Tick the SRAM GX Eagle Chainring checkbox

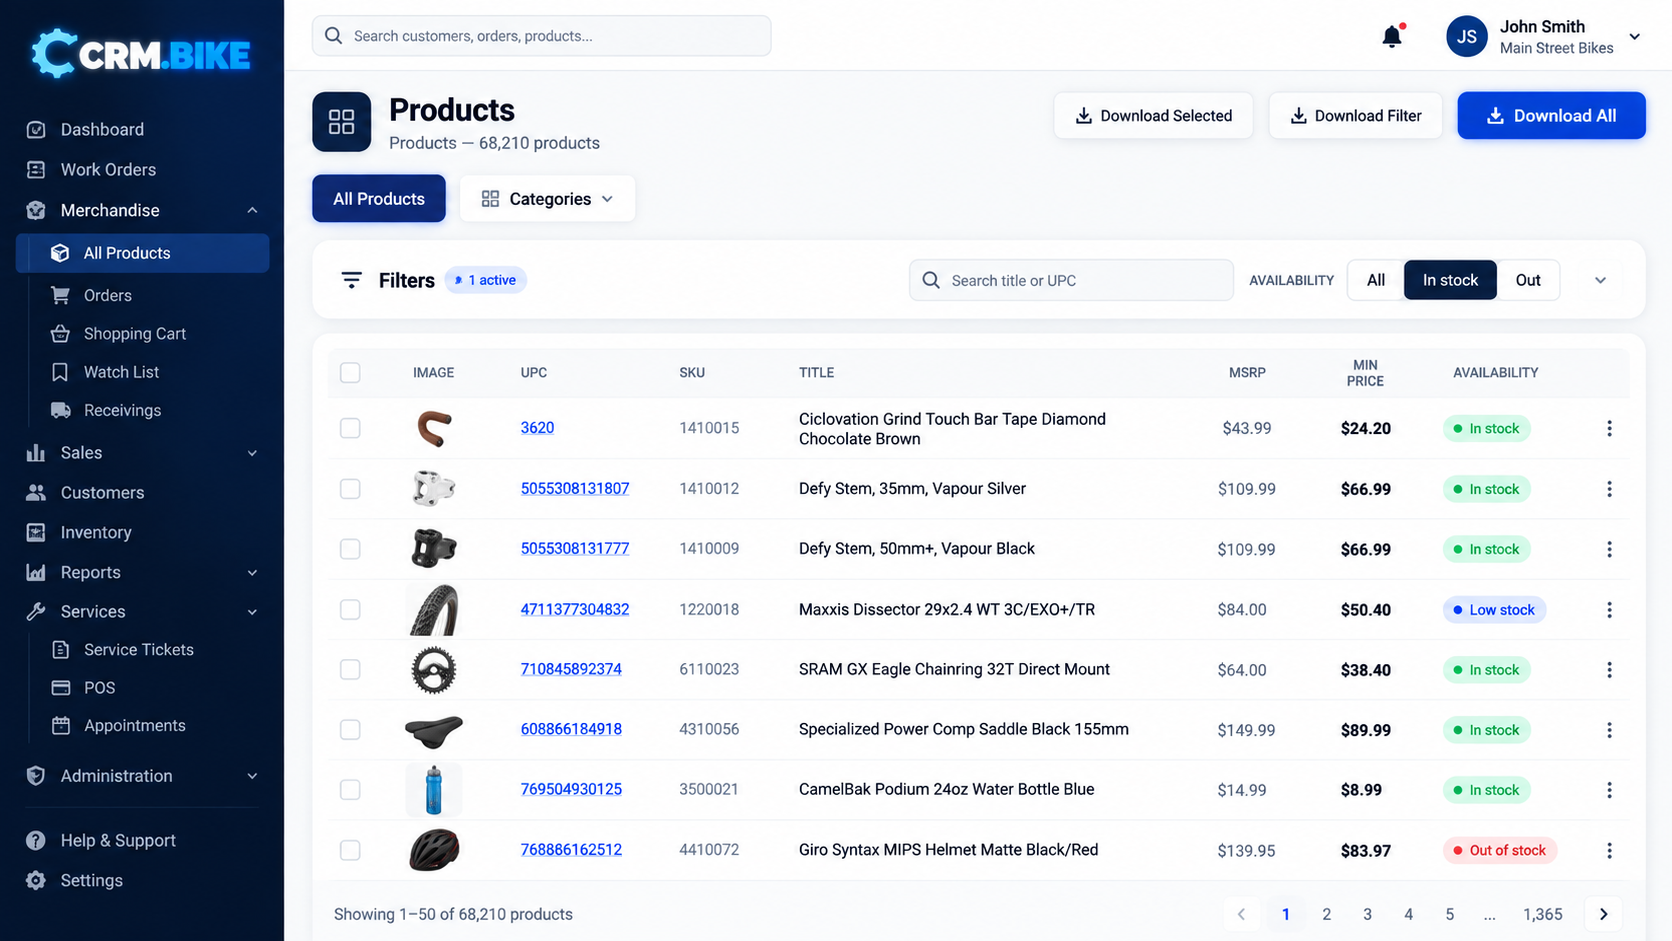(x=350, y=669)
